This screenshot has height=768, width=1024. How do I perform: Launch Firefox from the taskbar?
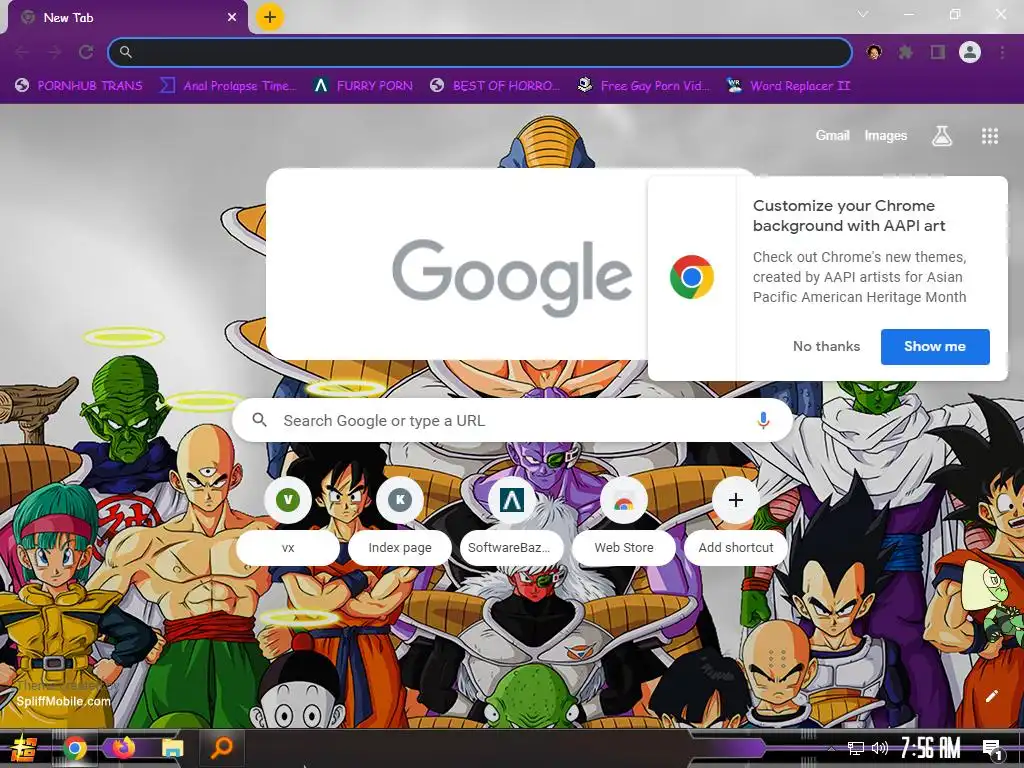click(123, 748)
